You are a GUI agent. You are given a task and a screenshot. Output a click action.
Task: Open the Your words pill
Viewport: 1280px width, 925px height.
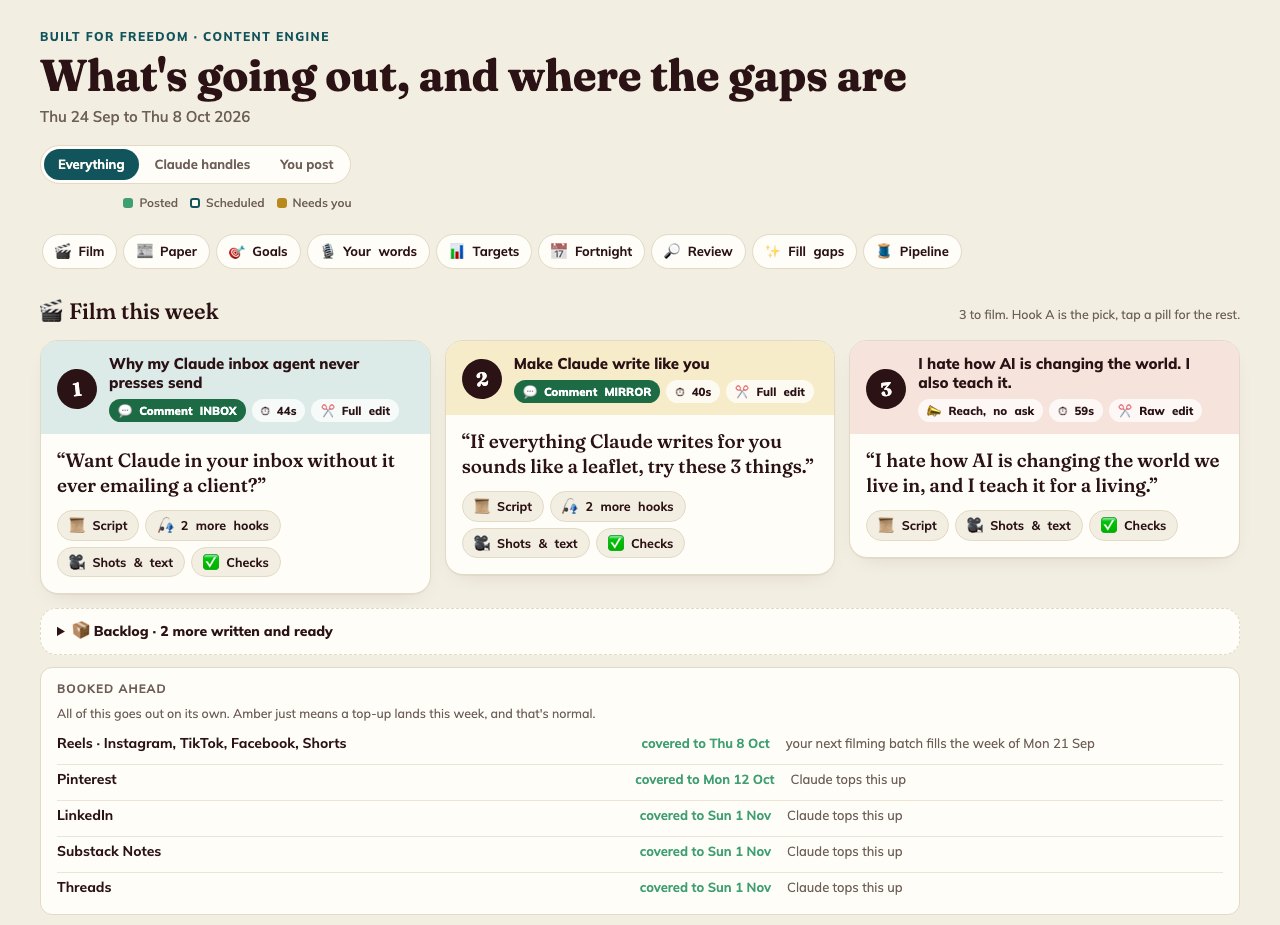point(368,251)
